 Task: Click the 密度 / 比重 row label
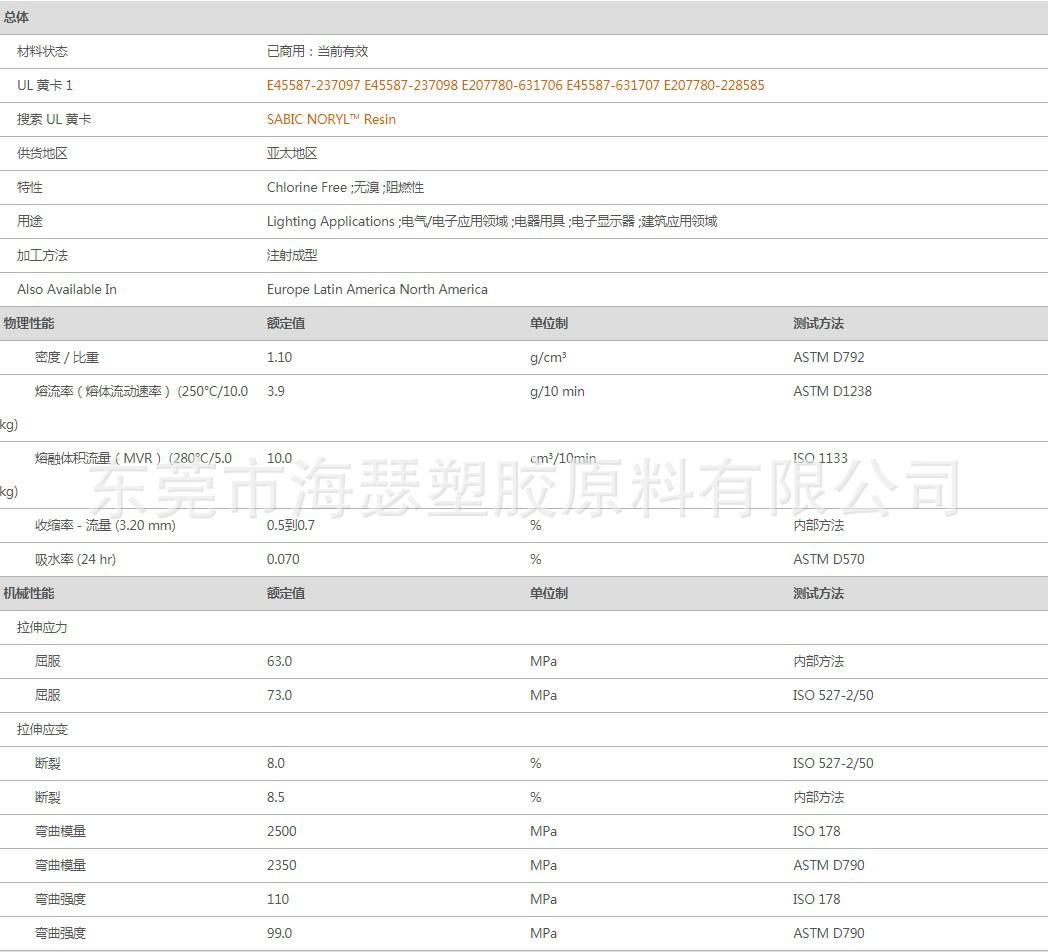click(x=67, y=358)
